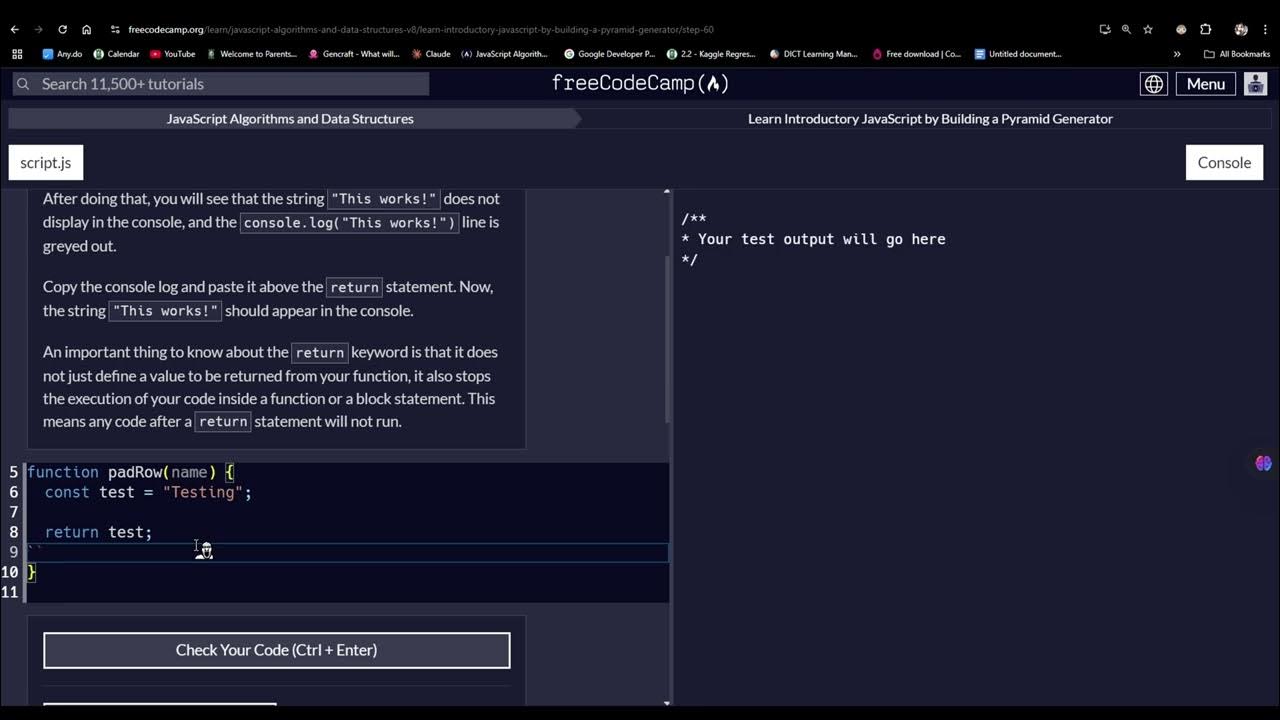Click the install app icon in address bar
The height and width of the screenshot is (720, 1280).
click(1104, 29)
